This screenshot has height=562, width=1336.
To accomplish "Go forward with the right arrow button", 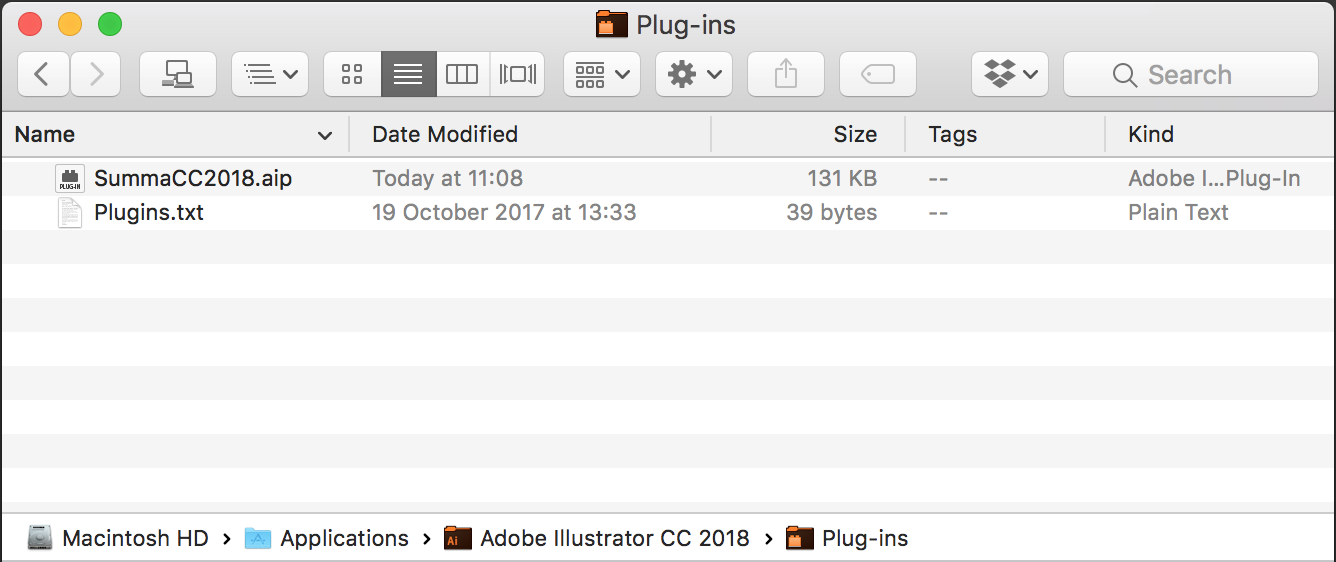I will [96, 74].
